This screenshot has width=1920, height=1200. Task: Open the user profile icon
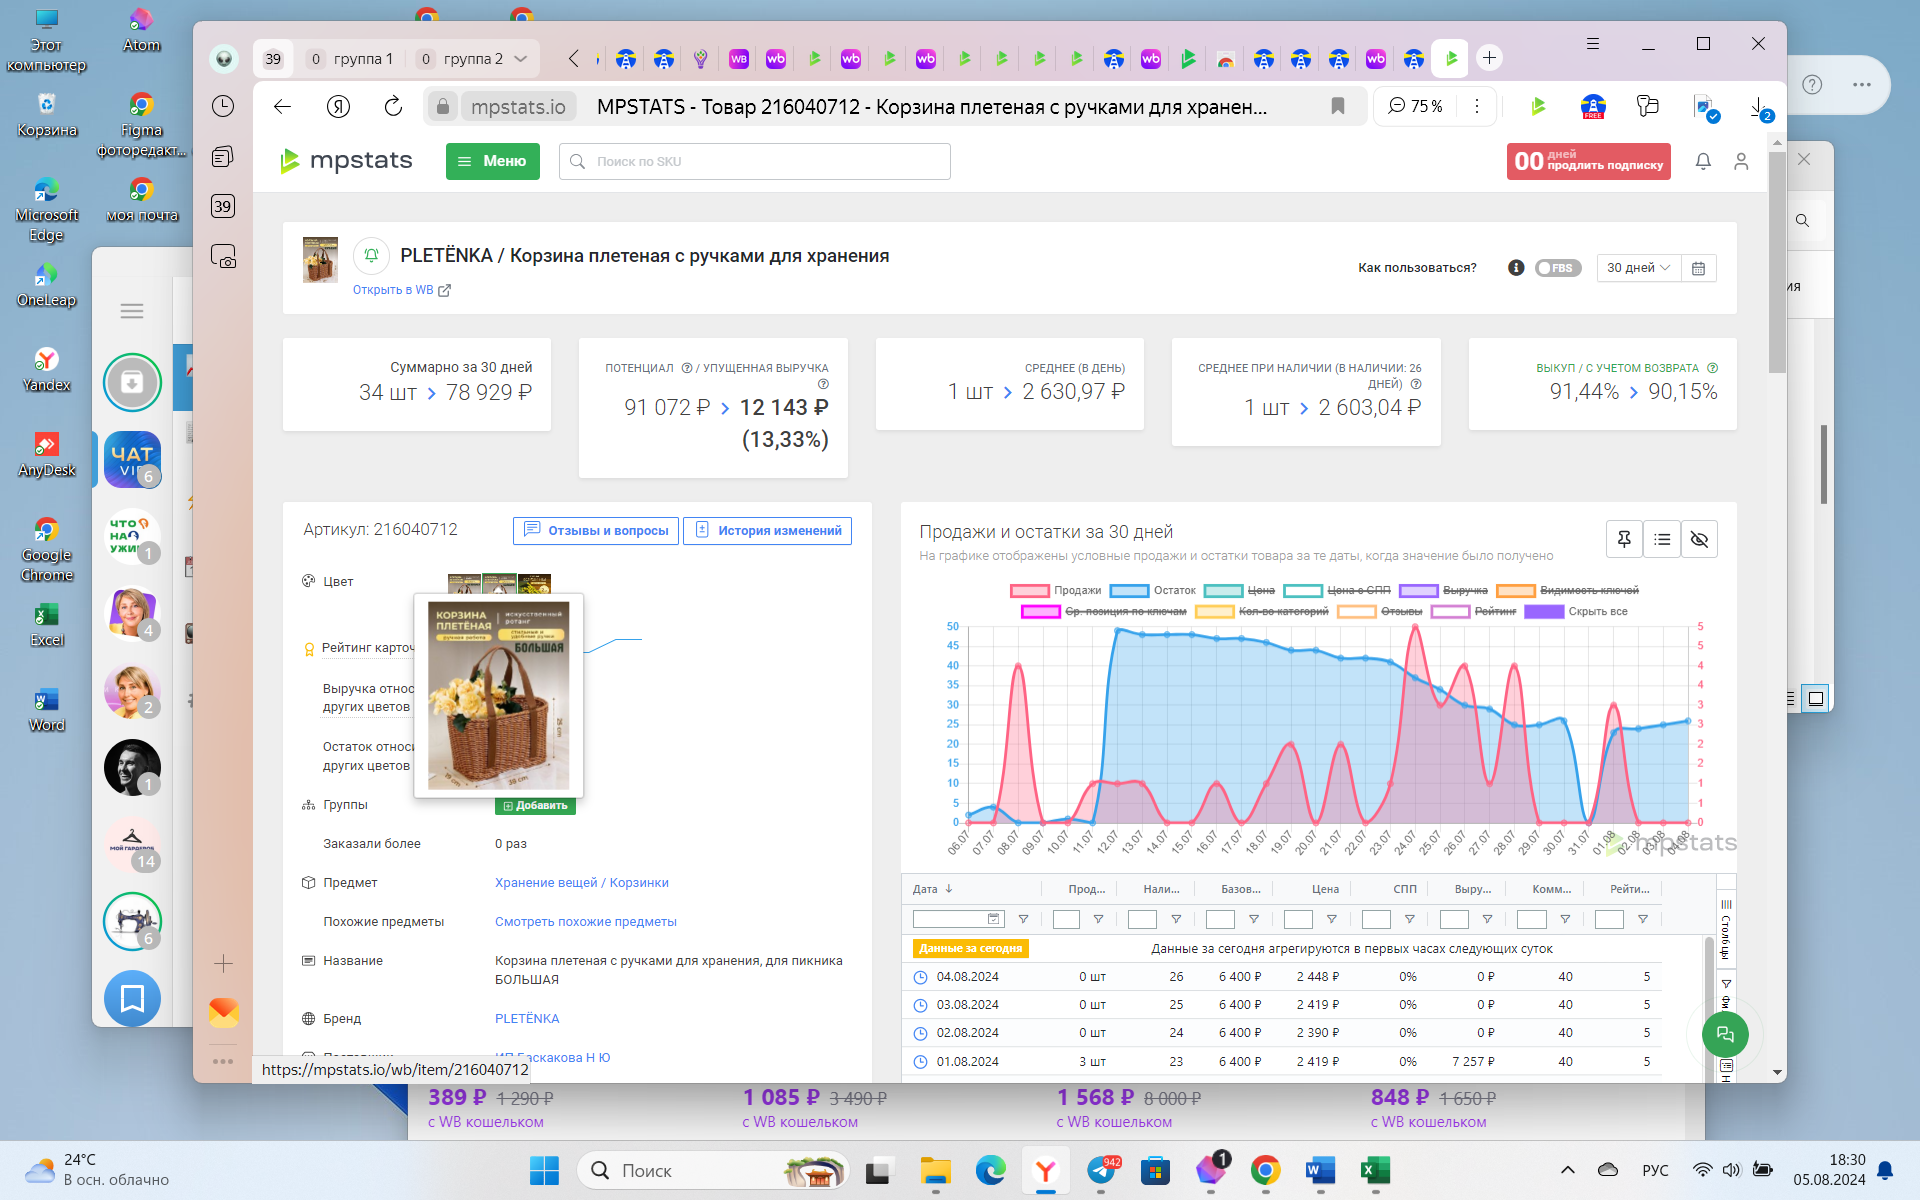pyautogui.click(x=1741, y=161)
